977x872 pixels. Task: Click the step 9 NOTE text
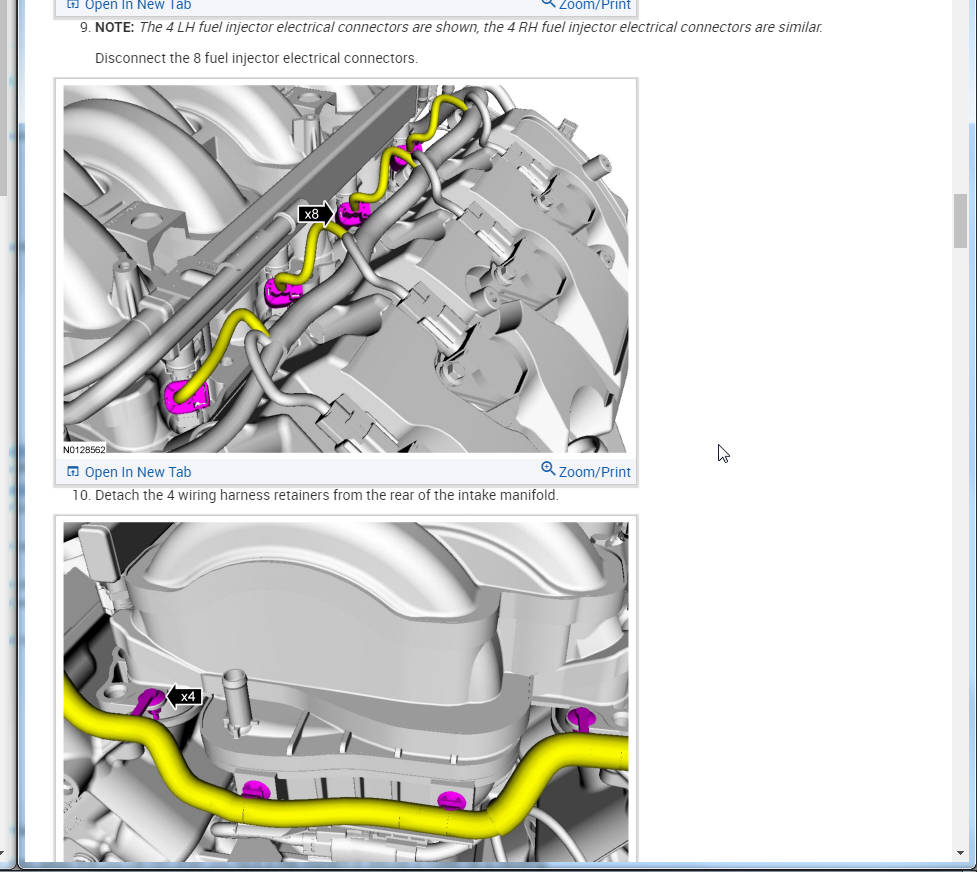[x=459, y=27]
